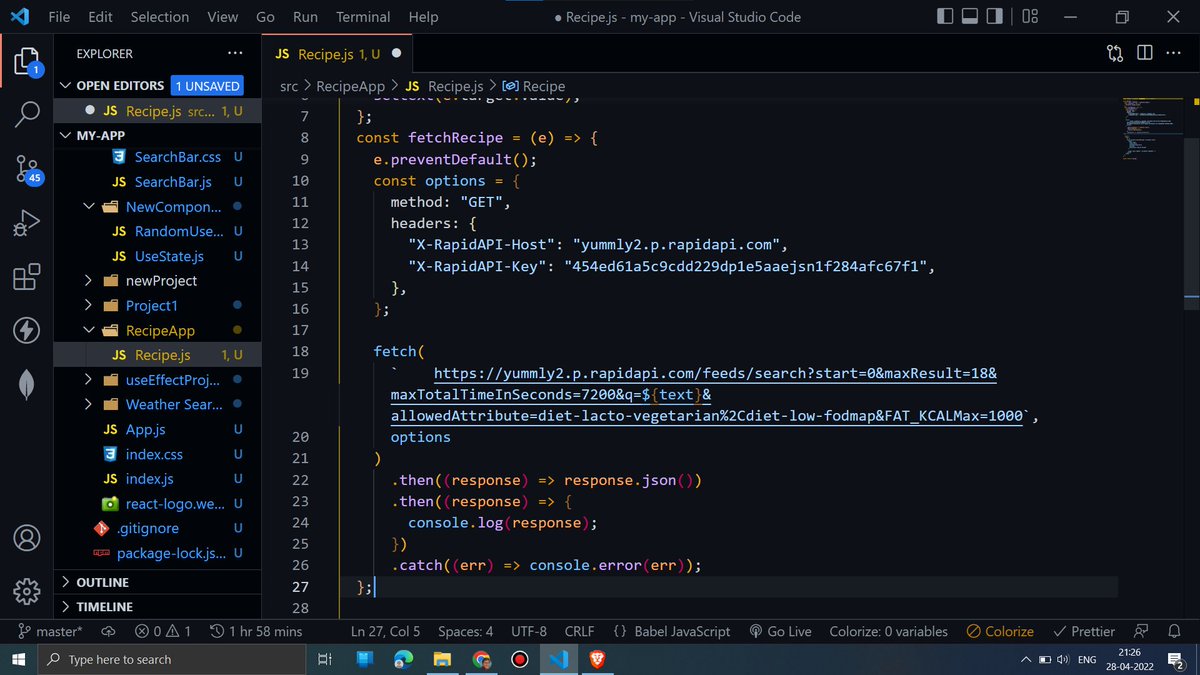Click Synchronize Changes cloud icon in status bar

108,631
